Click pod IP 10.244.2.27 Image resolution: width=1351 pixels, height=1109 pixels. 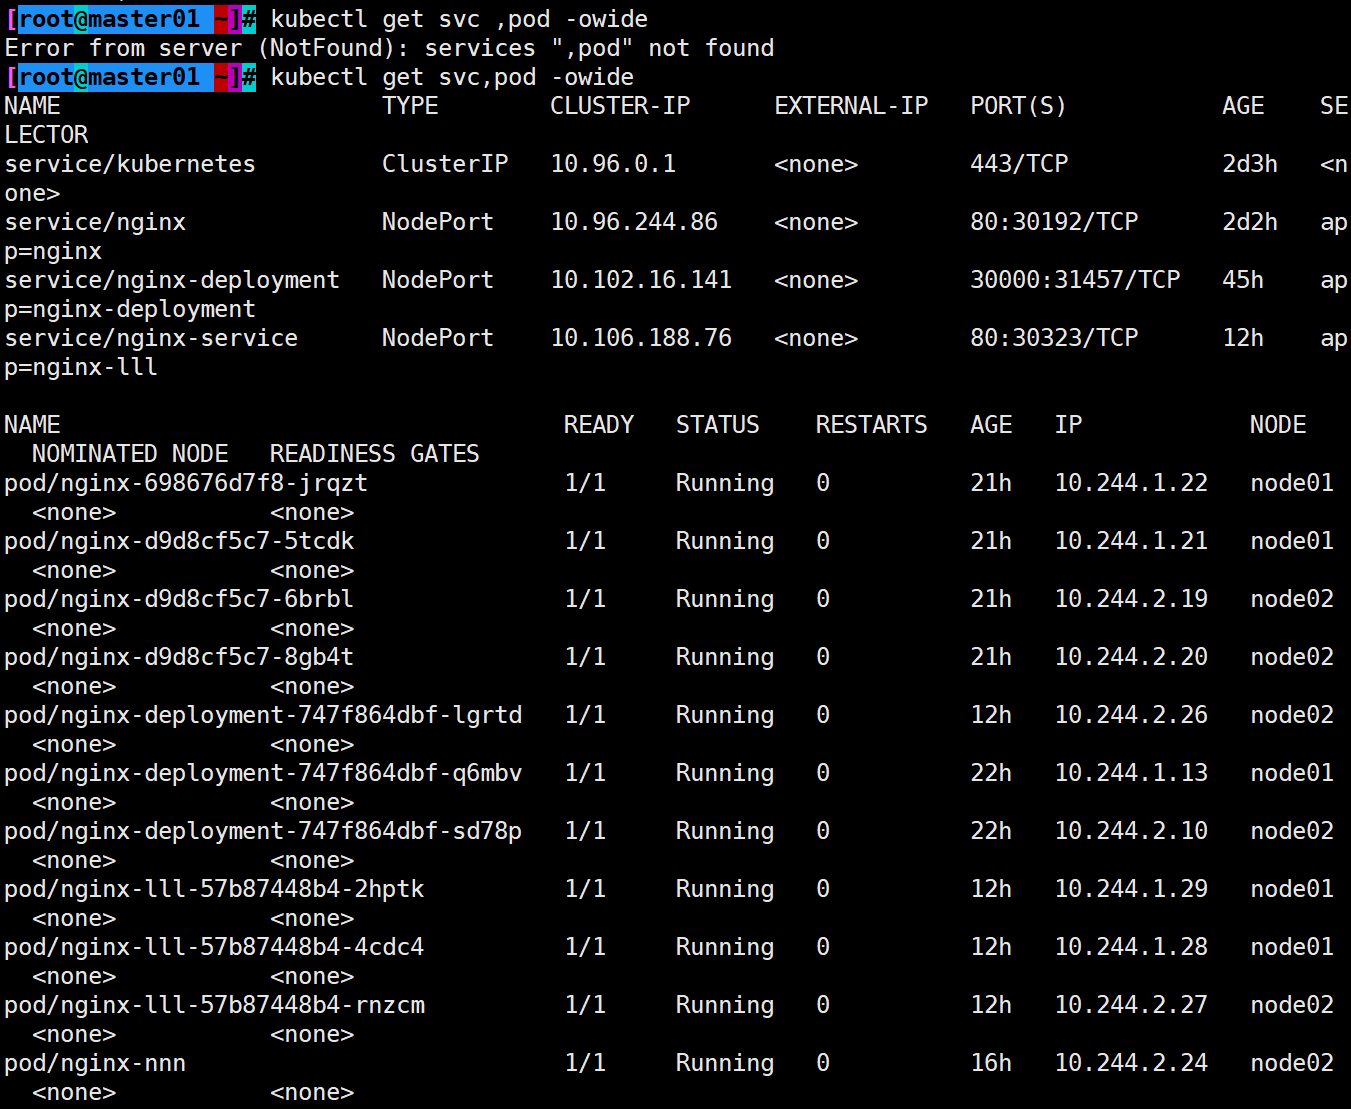point(1131,1005)
